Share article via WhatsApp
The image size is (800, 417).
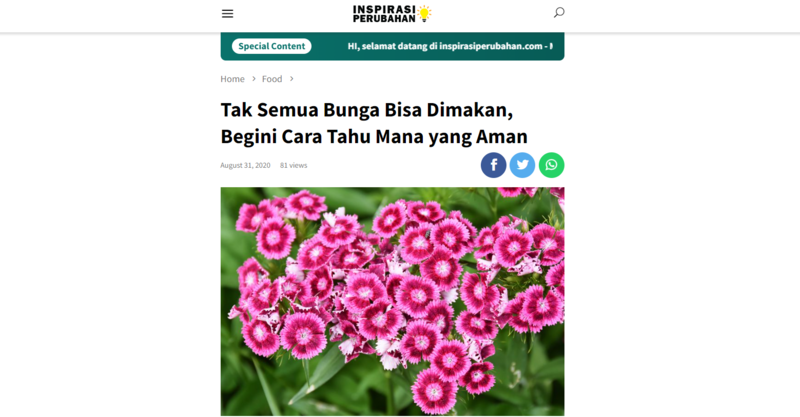(552, 165)
